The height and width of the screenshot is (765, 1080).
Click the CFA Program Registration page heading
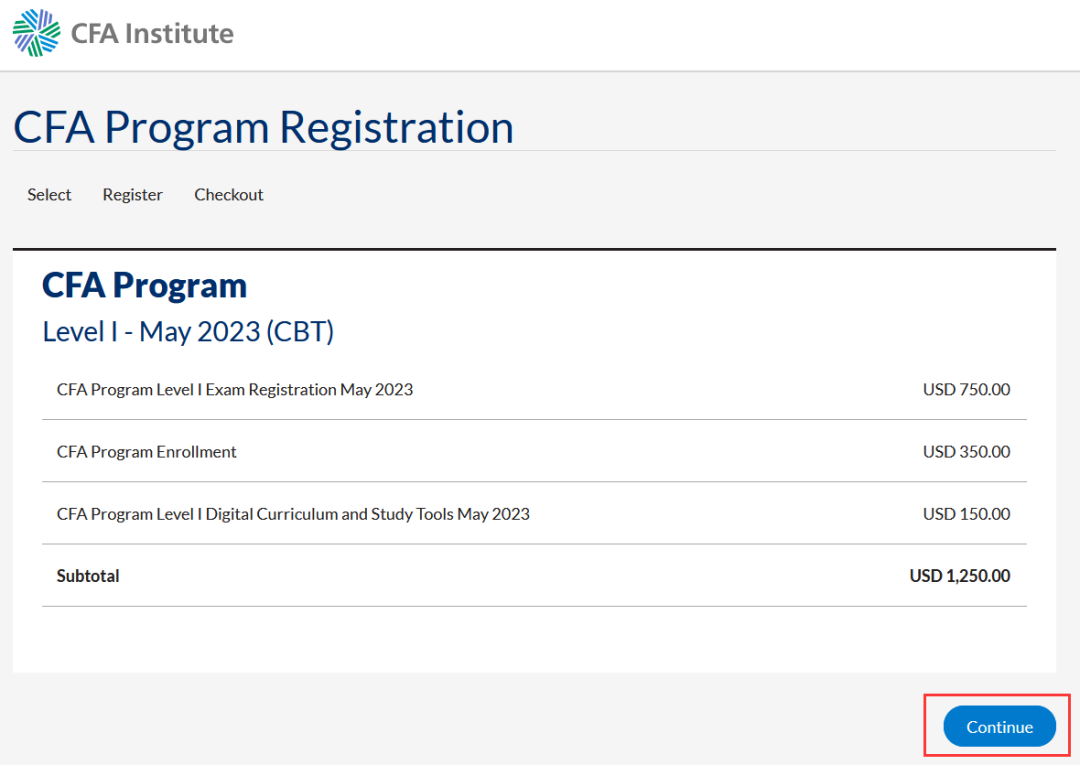point(263,127)
